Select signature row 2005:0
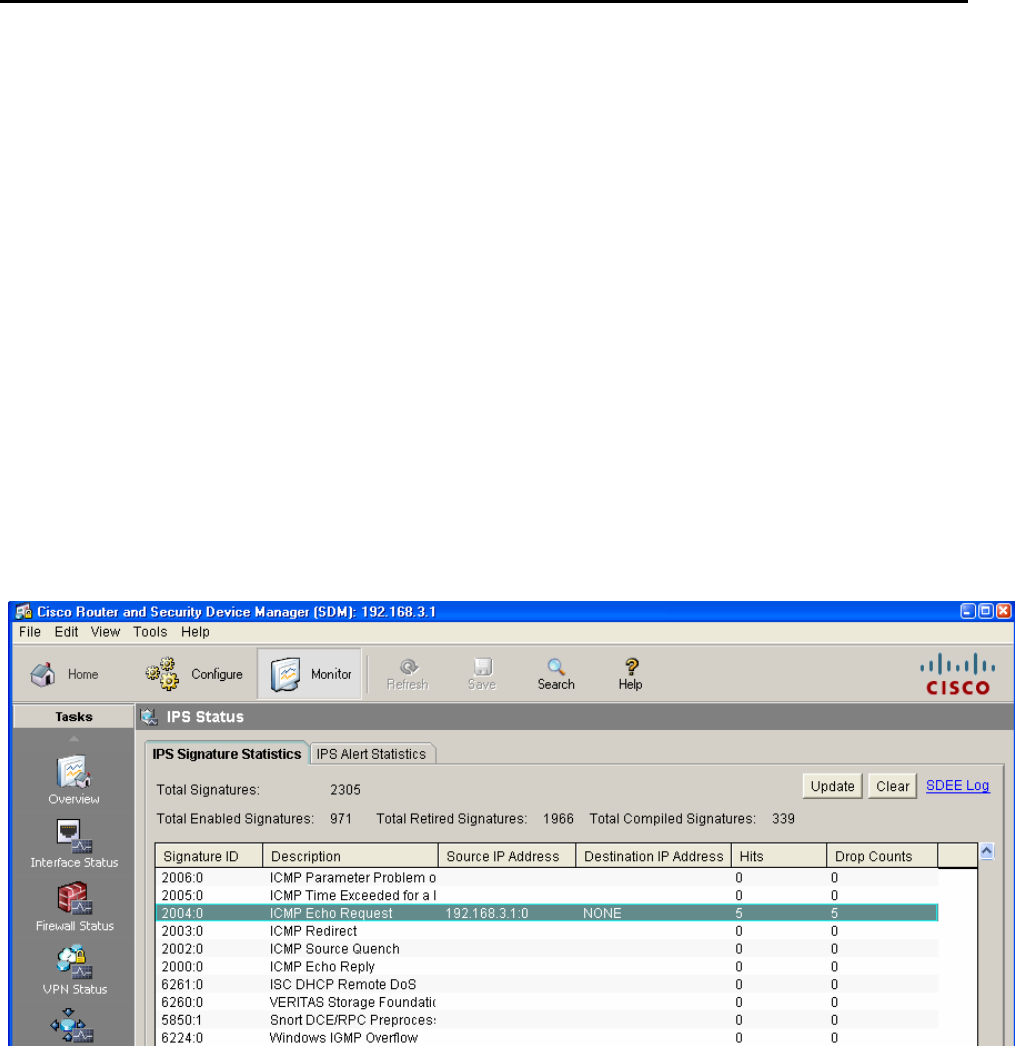 coord(547,896)
